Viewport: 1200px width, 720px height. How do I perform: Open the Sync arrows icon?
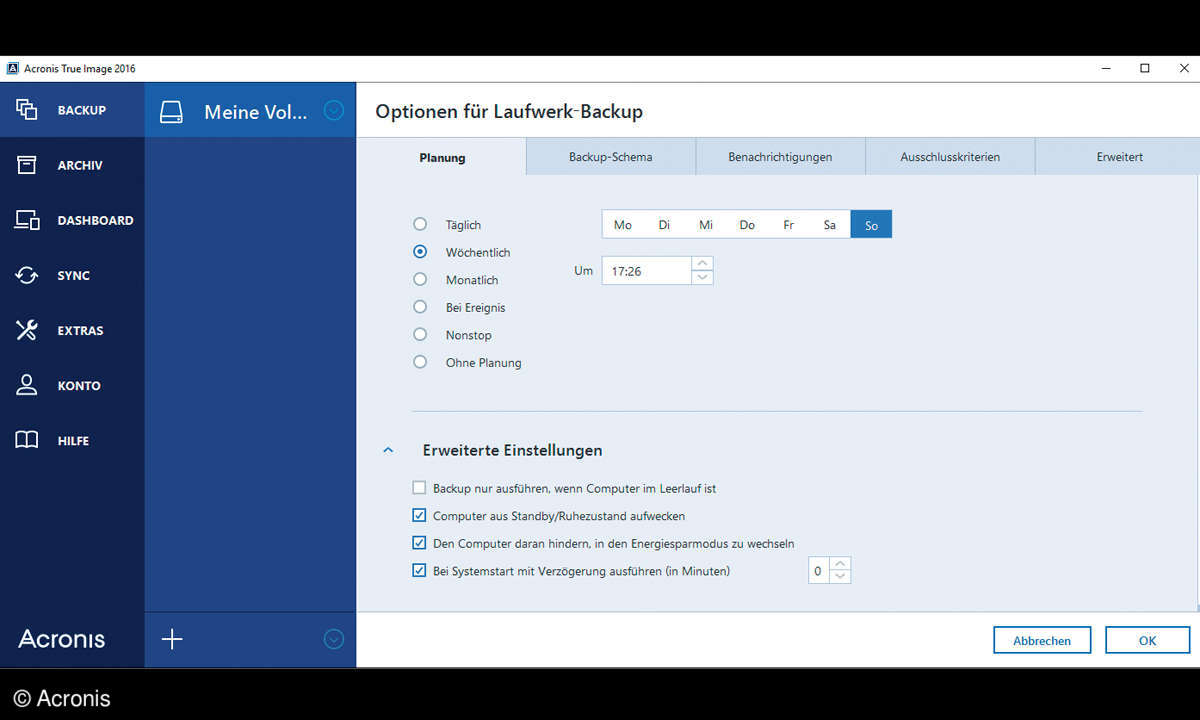point(27,275)
